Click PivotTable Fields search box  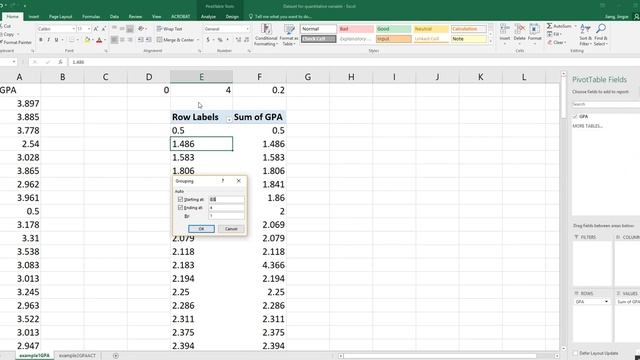(605, 104)
